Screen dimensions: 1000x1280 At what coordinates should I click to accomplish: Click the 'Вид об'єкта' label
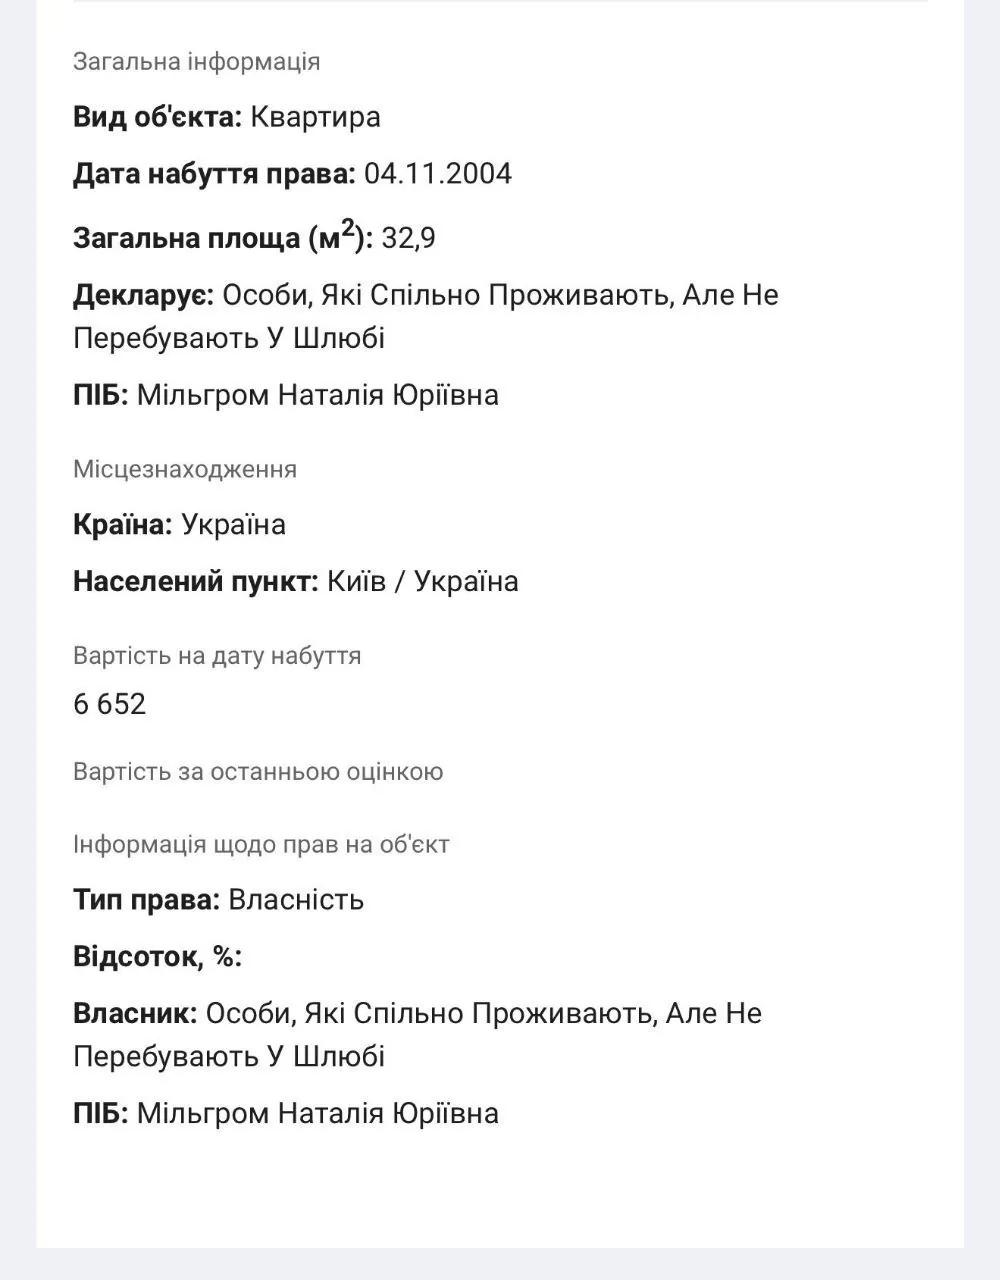(157, 117)
